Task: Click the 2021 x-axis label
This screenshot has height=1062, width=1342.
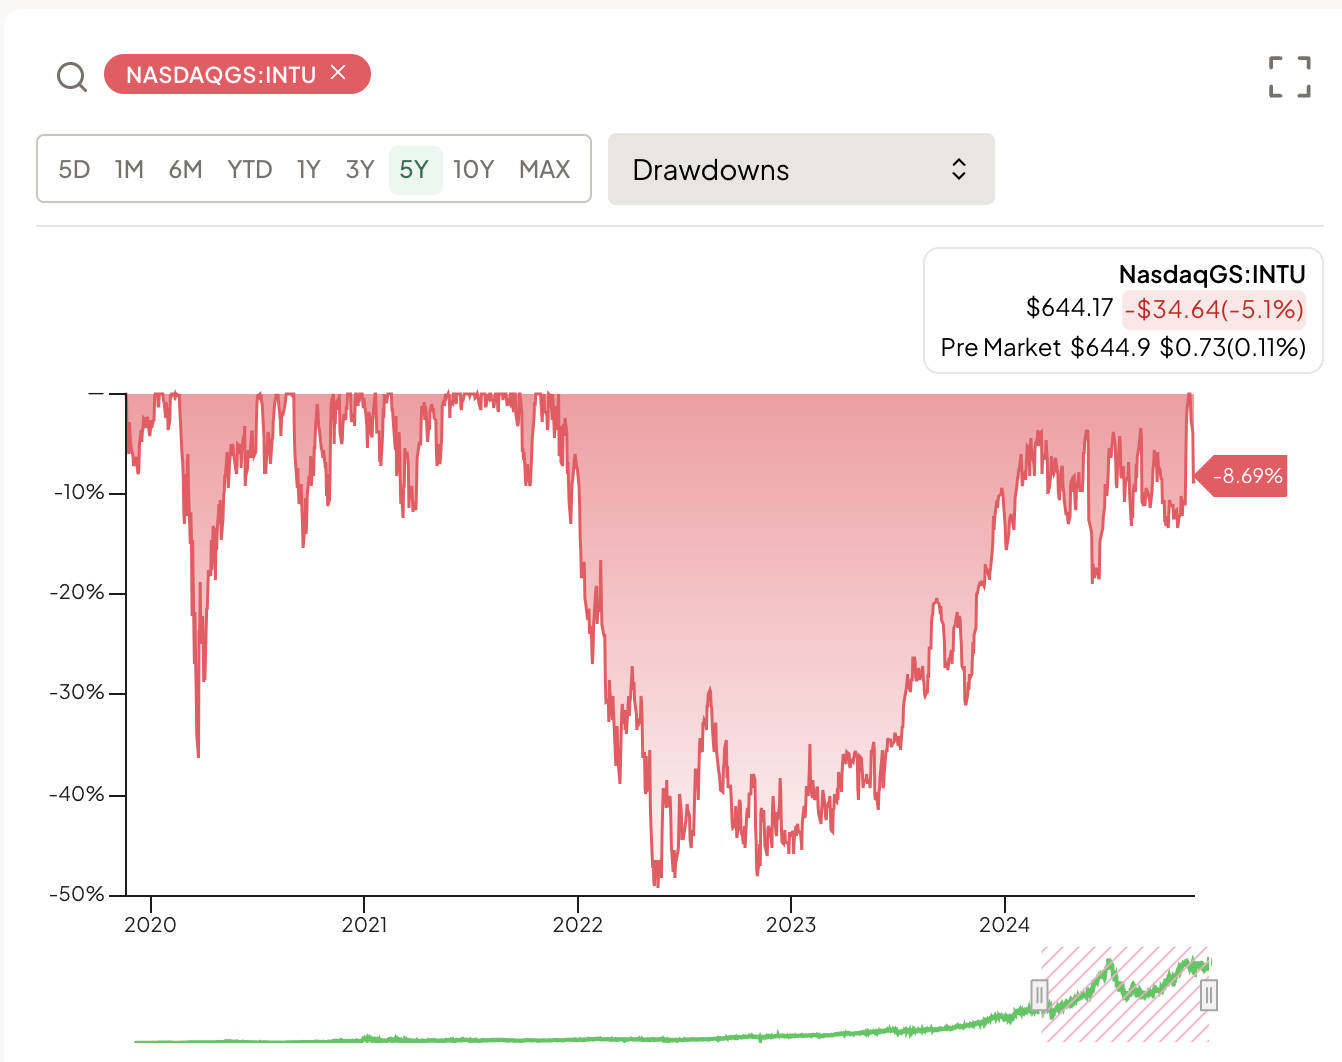Action: click(364, 924)
